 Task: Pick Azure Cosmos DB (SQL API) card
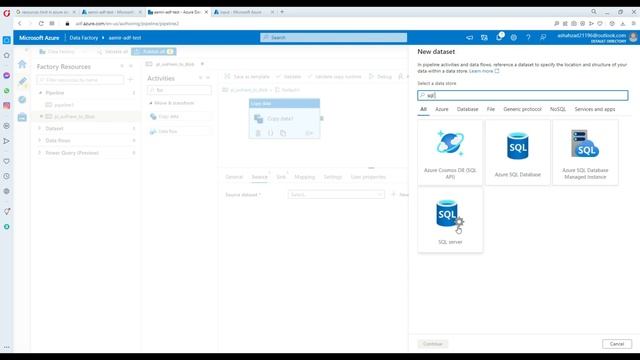pos(450,152)
